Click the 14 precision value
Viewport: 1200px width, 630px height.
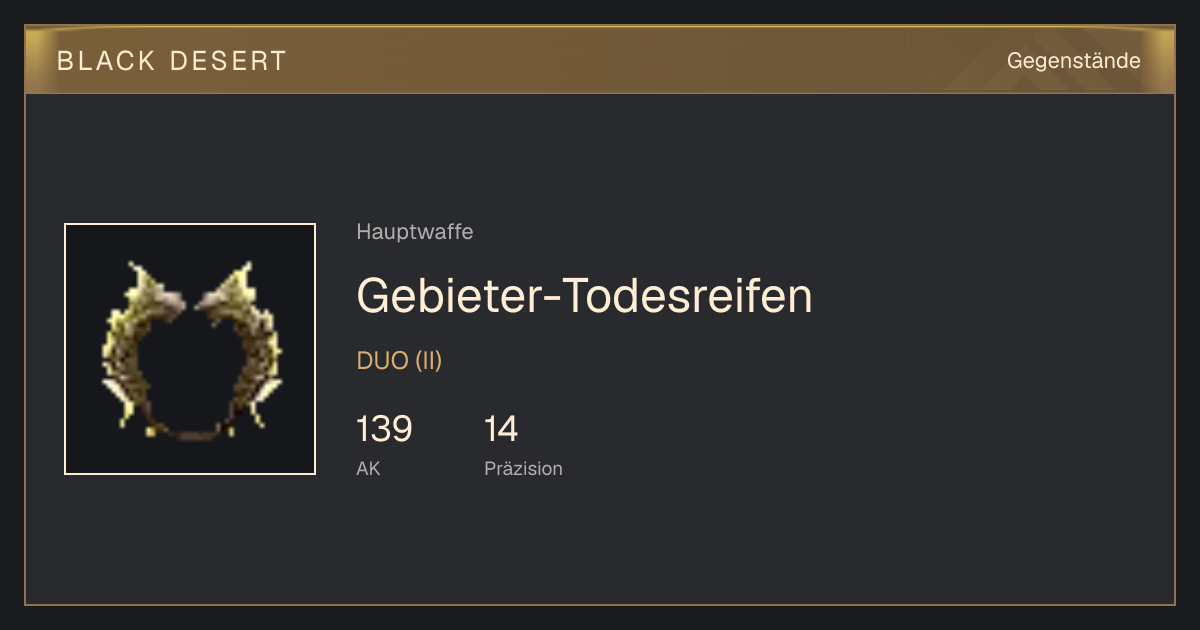[x=501, y=429]
